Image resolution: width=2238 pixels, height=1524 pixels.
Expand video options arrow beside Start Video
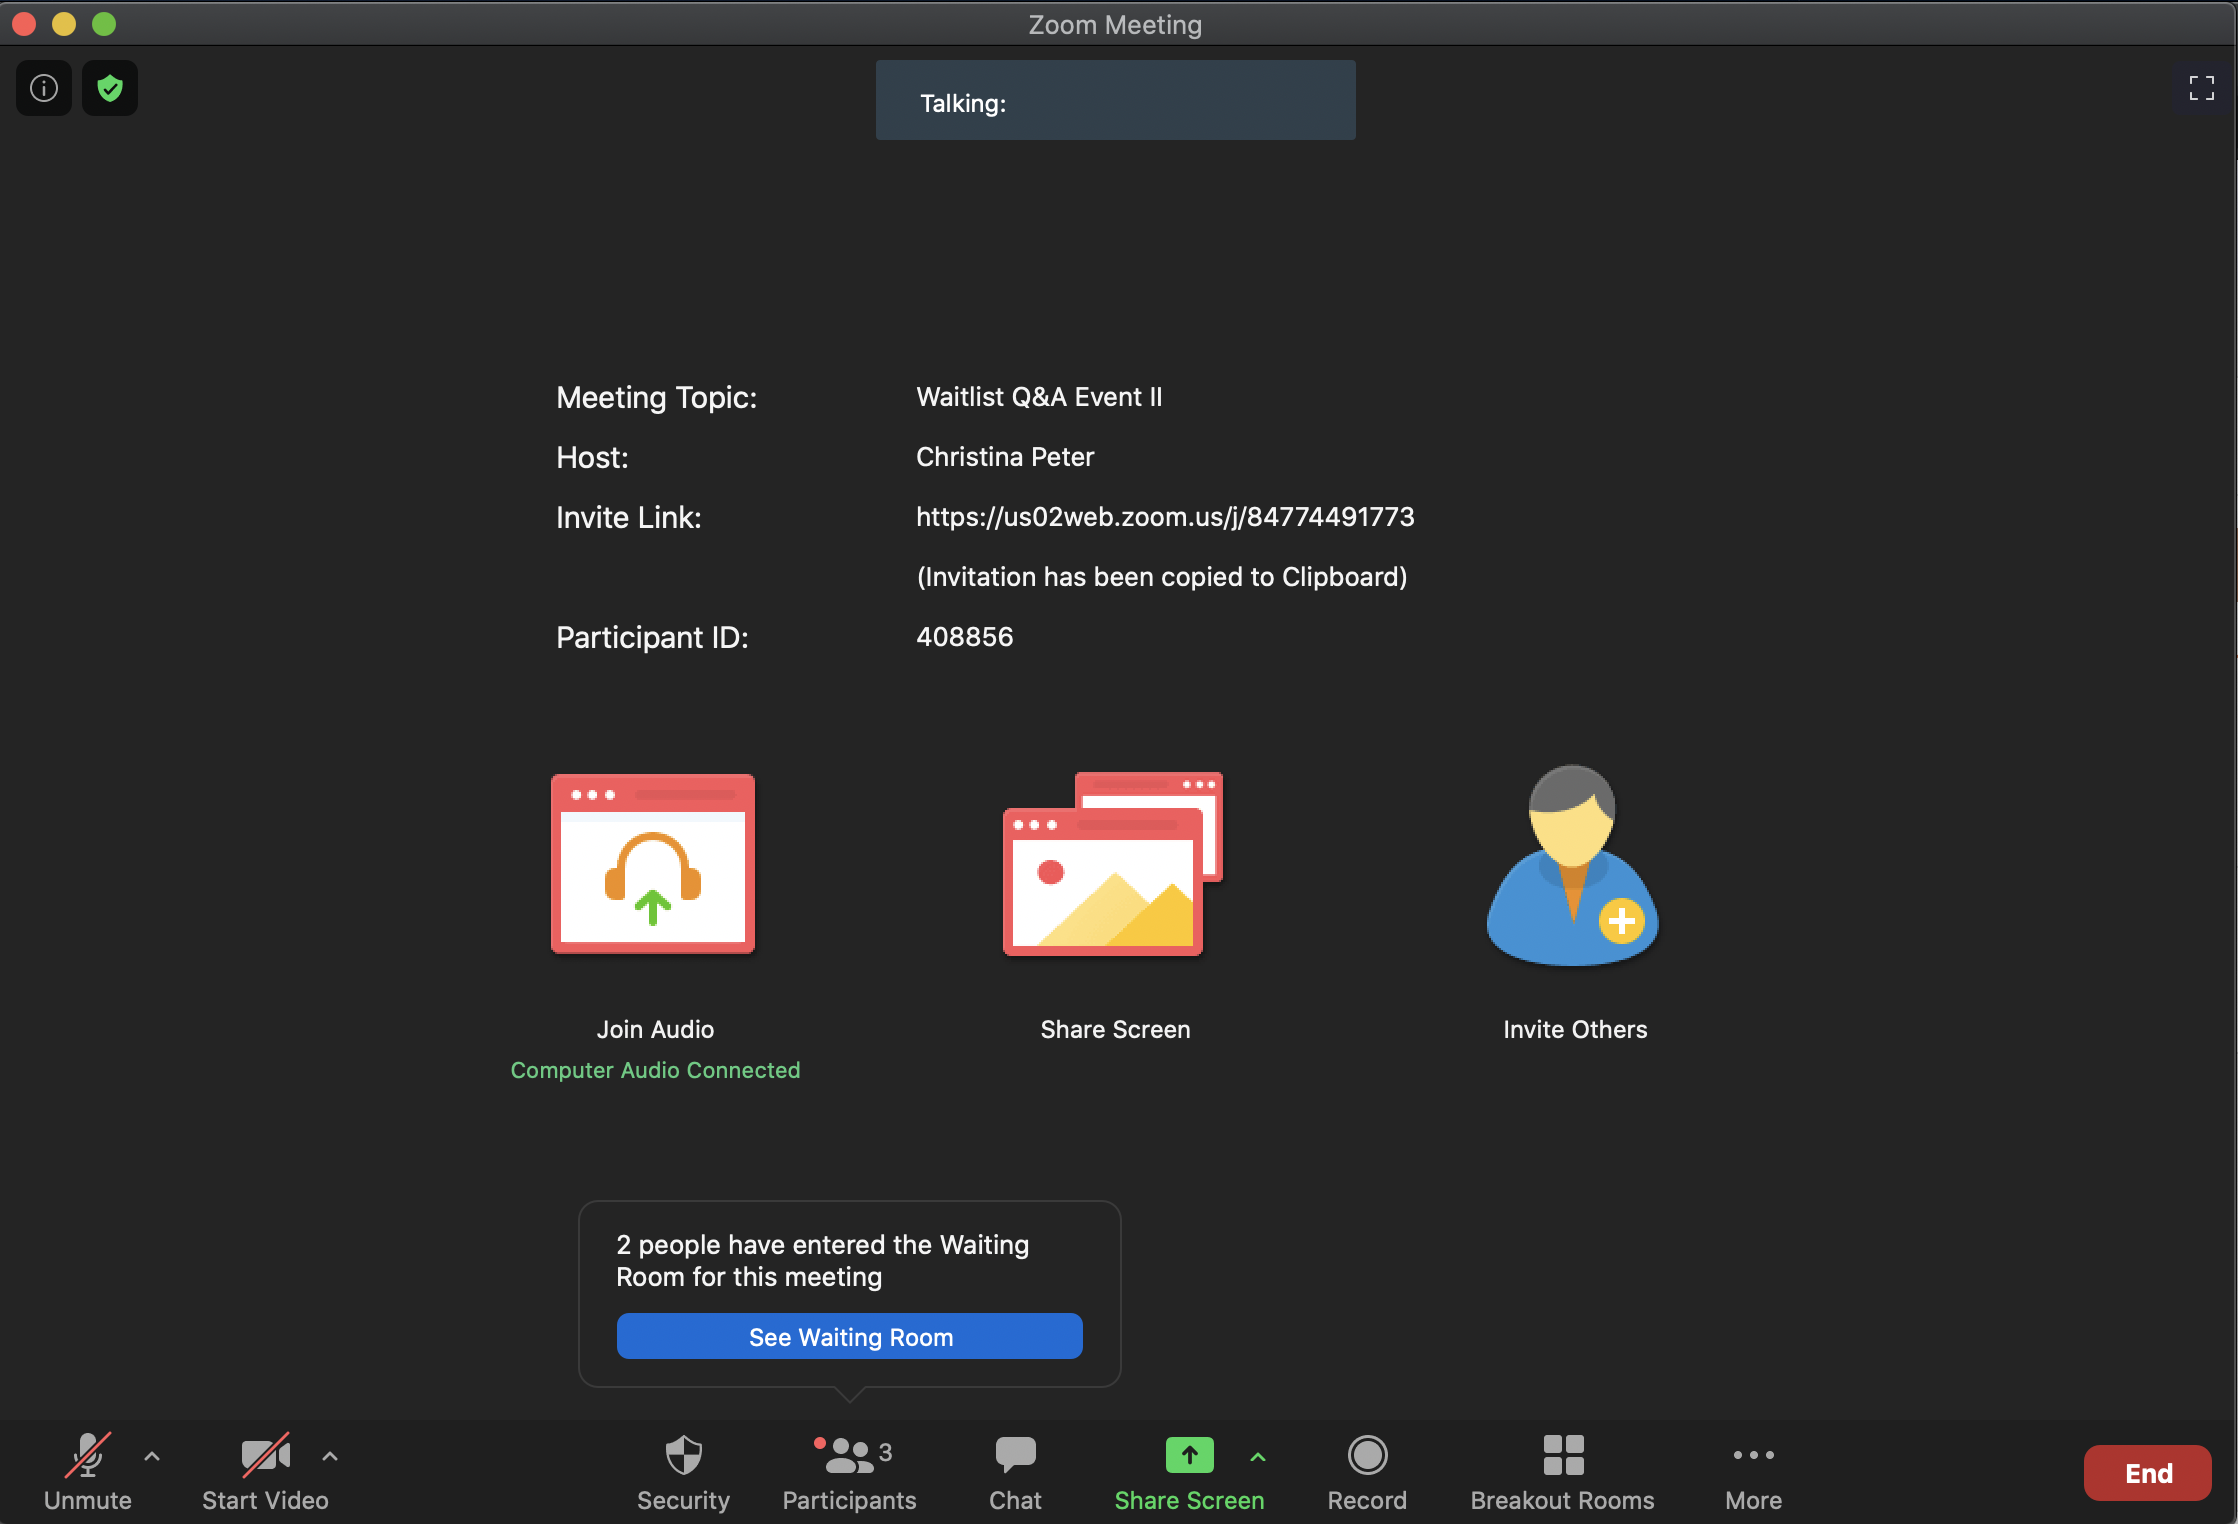pyautogui.click(x=330, y=1457)
